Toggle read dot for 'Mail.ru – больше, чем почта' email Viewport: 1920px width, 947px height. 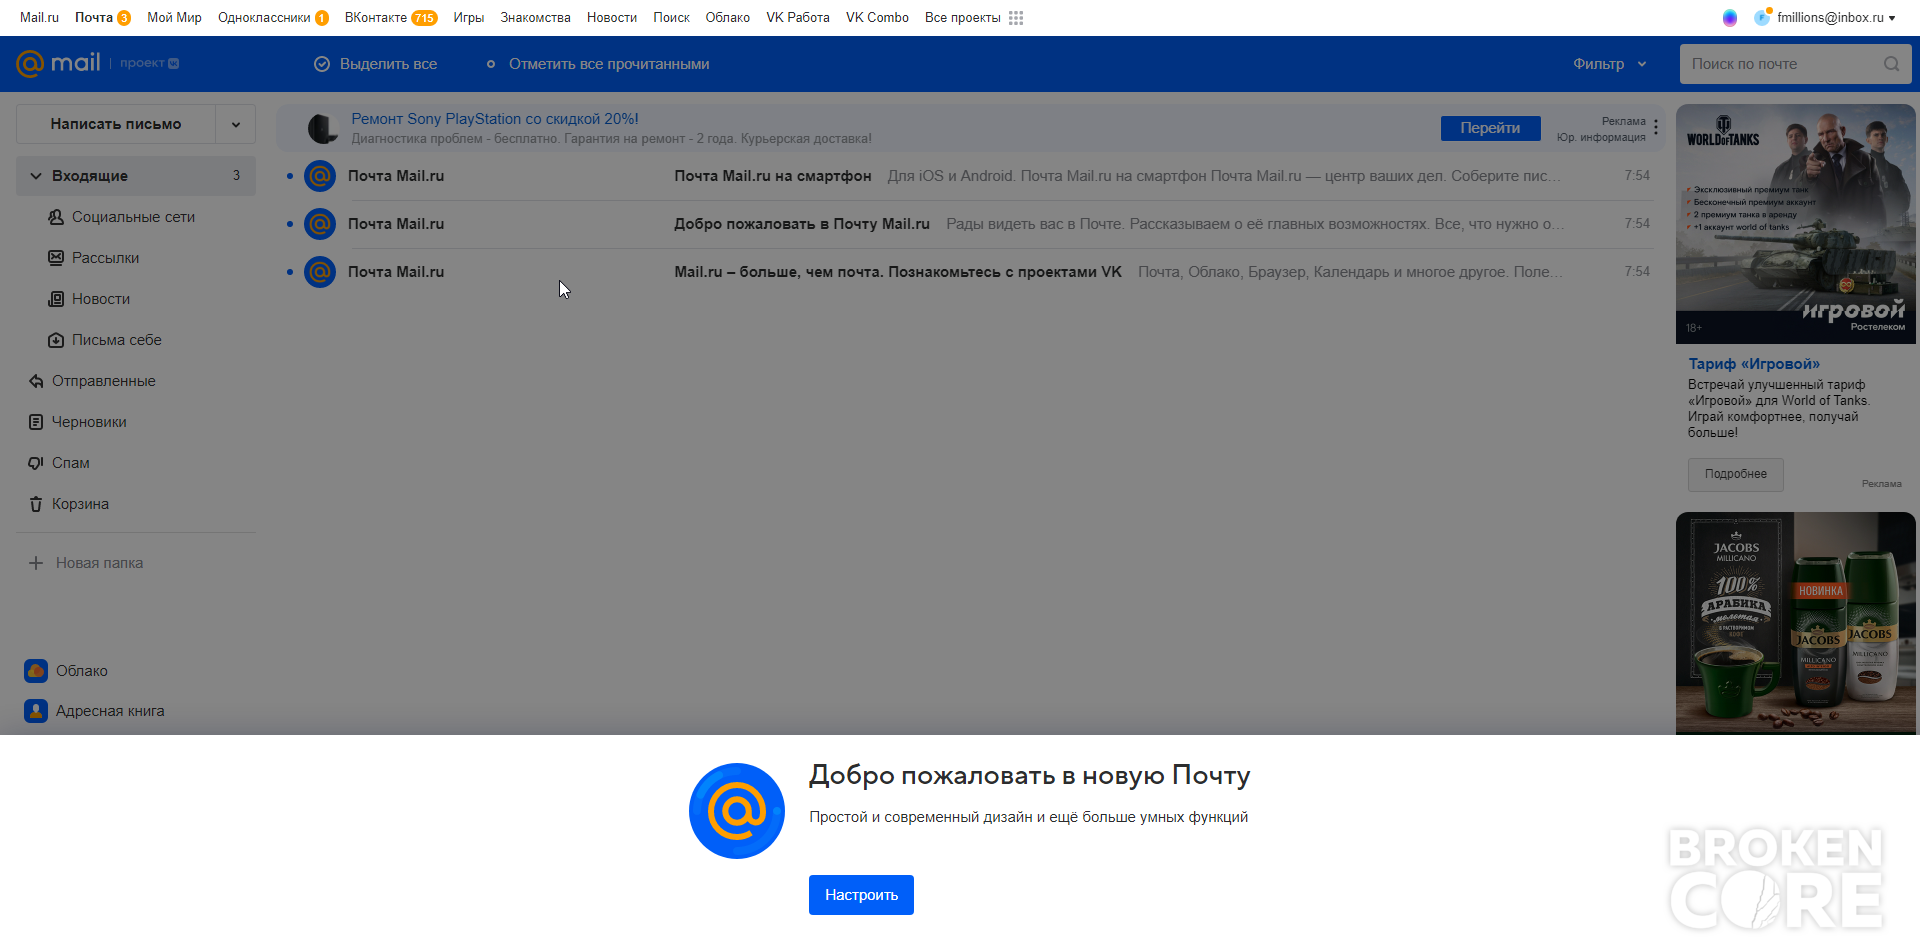(x=290, y=272)
